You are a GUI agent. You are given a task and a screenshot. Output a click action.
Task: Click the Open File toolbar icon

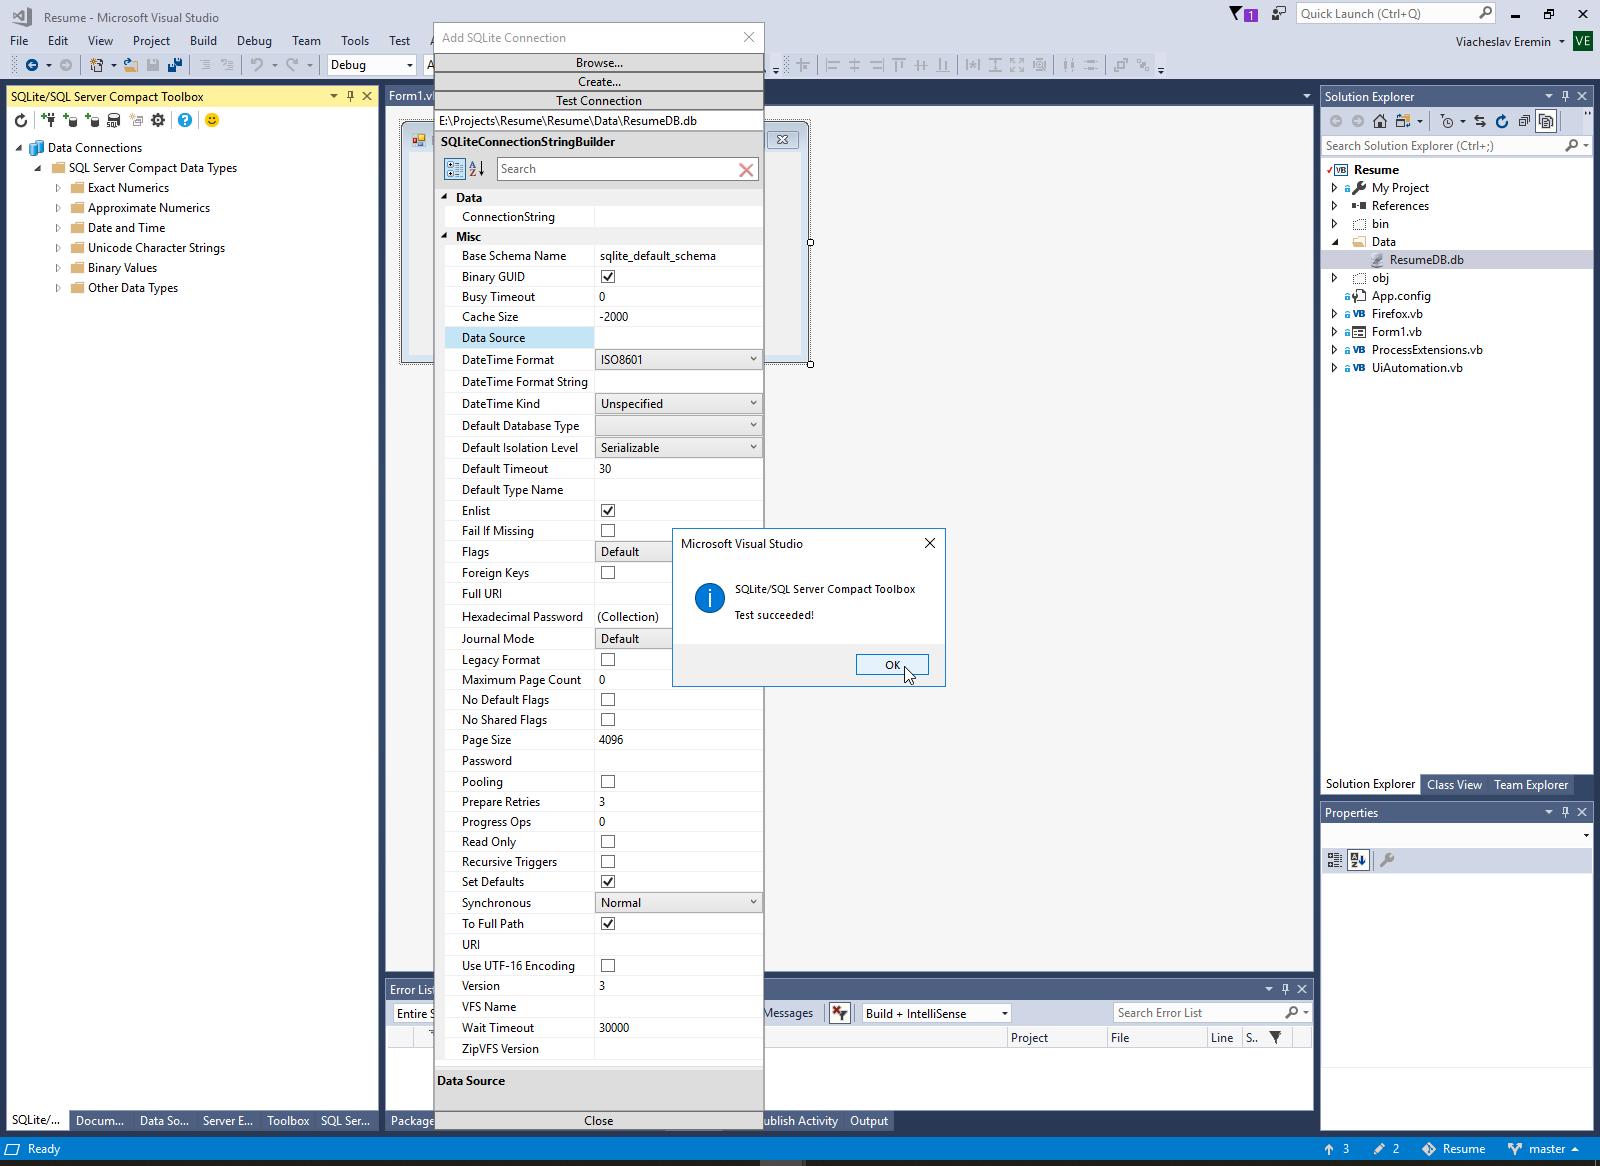(x=130, y=65)
